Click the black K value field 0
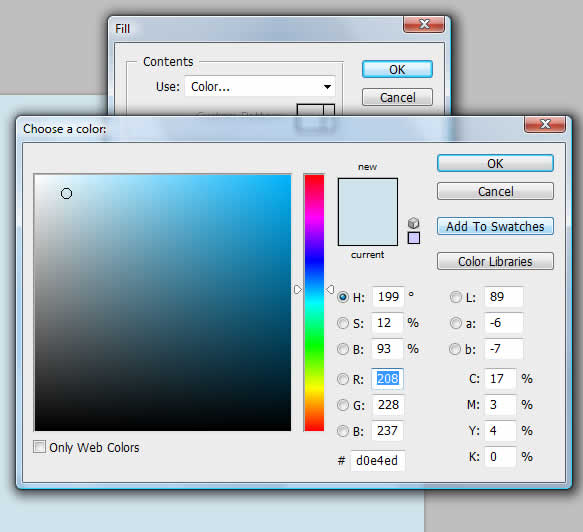The height and width of the screenshot is (532, 583). pyautogui.click(x=500, y=457)
